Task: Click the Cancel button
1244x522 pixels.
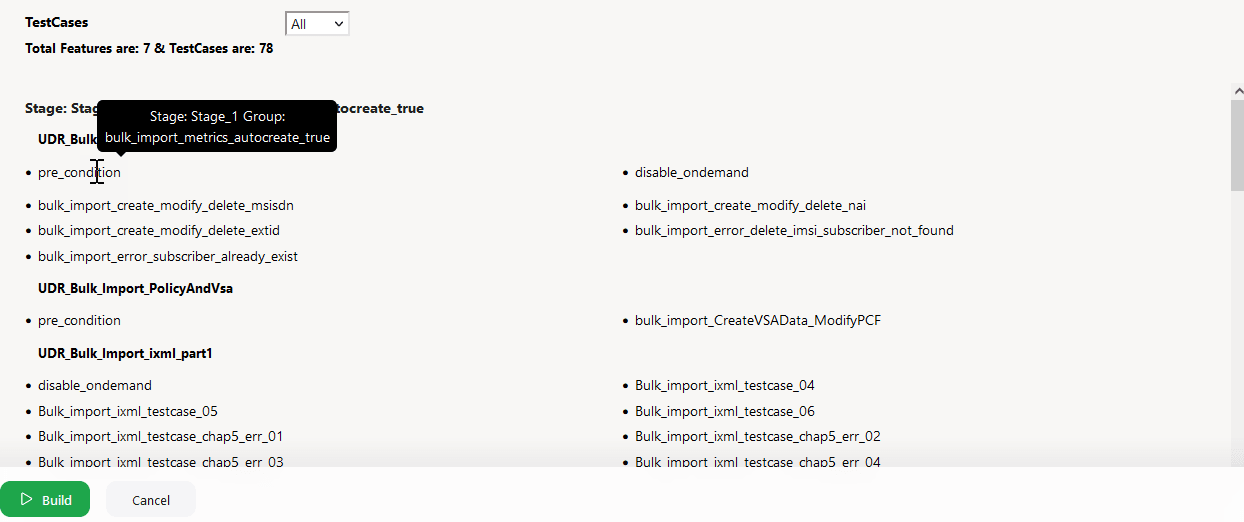Action: coord(151,500)
